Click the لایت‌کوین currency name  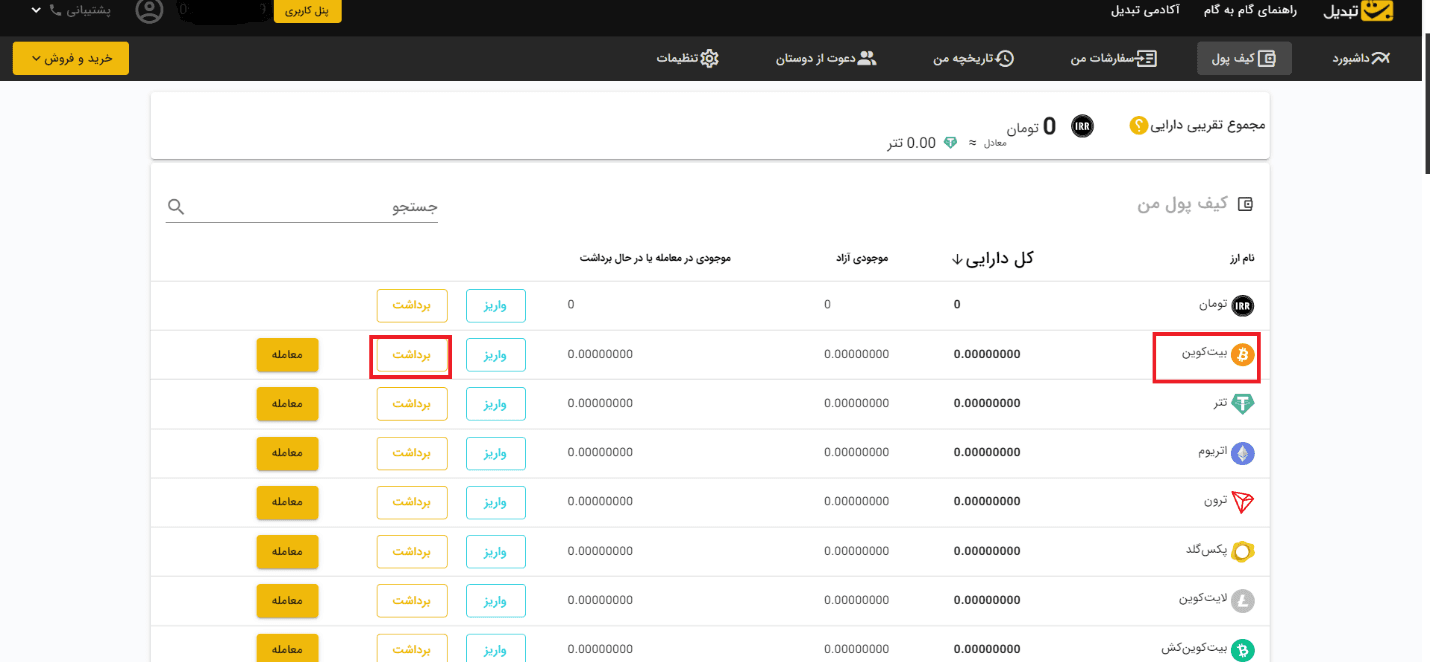1201,600
